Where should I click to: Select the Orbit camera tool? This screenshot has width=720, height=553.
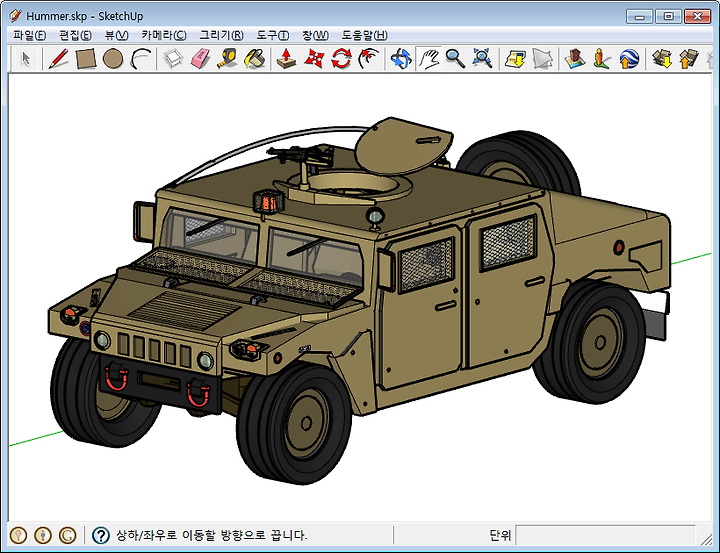tap(401, 59)
